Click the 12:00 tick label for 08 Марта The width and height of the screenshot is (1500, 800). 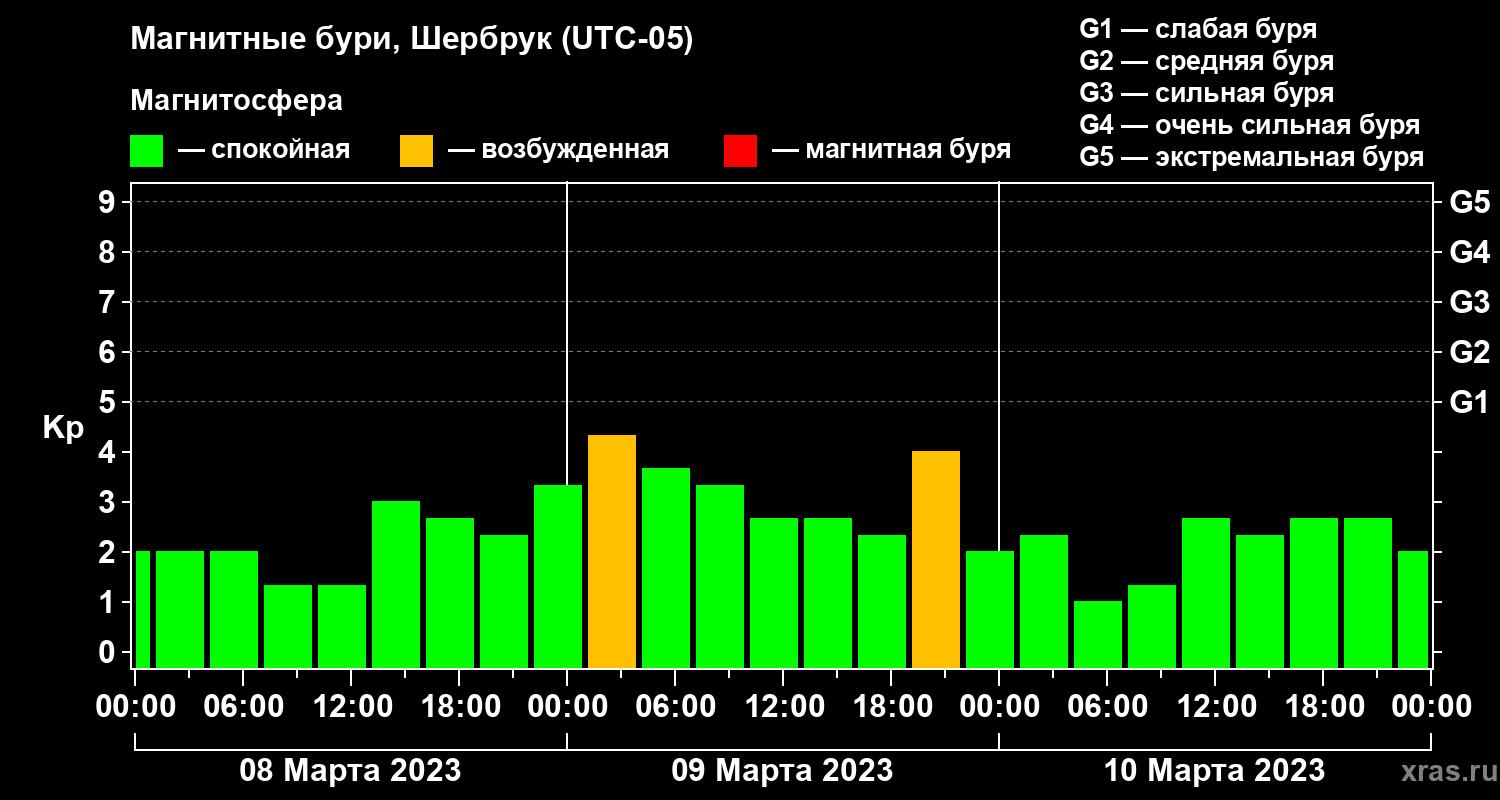[x=351, y=706]
